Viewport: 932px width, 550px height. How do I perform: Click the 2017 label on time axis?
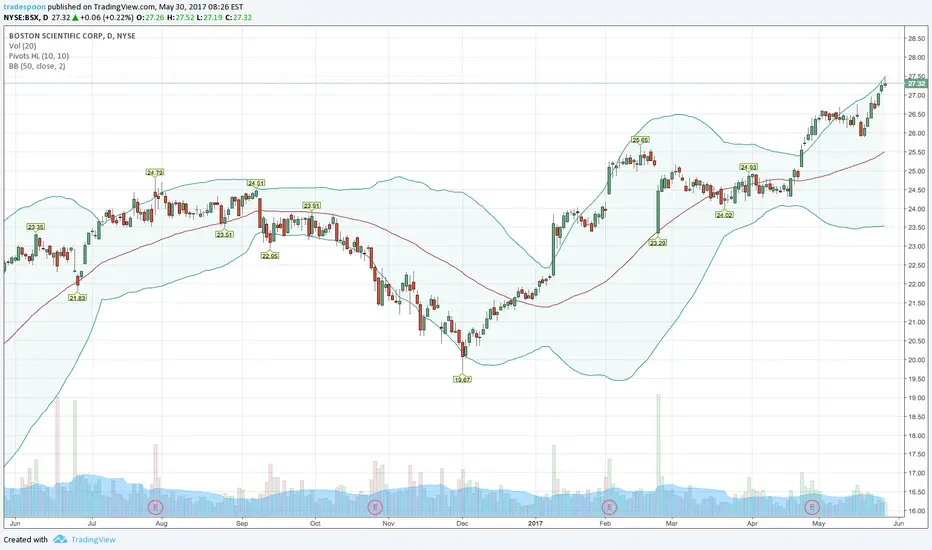coord(536,524)
